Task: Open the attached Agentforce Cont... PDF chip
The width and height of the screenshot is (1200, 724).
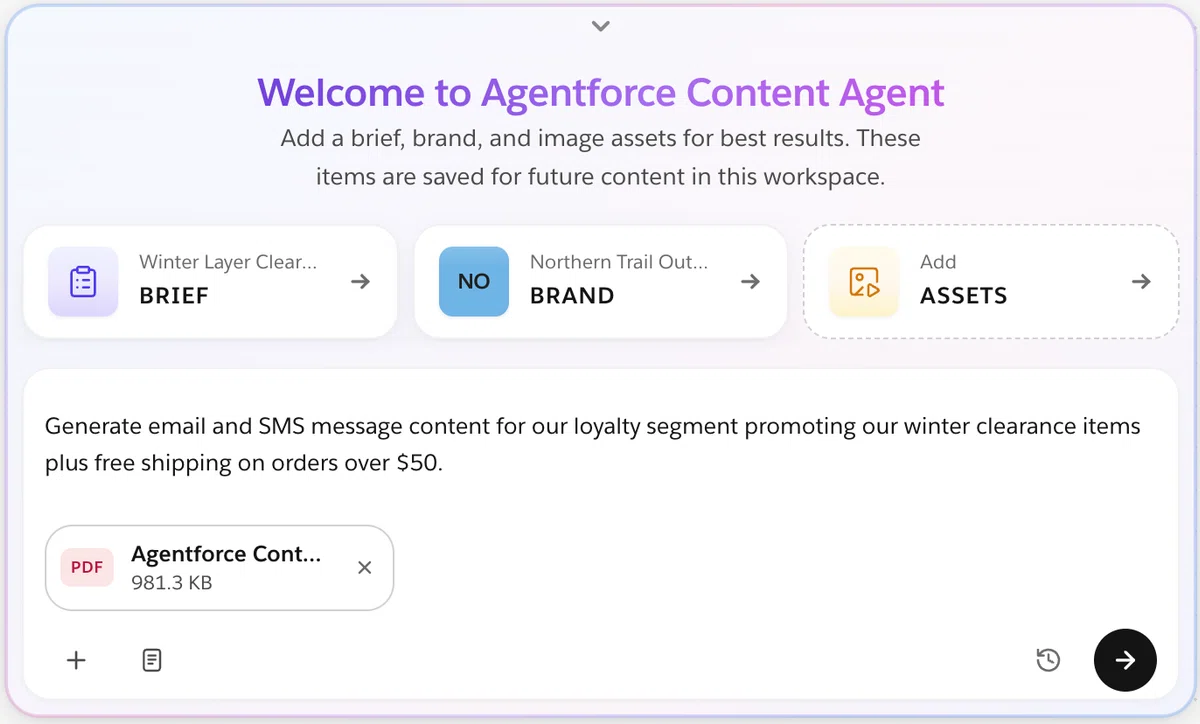Action: 219,568
